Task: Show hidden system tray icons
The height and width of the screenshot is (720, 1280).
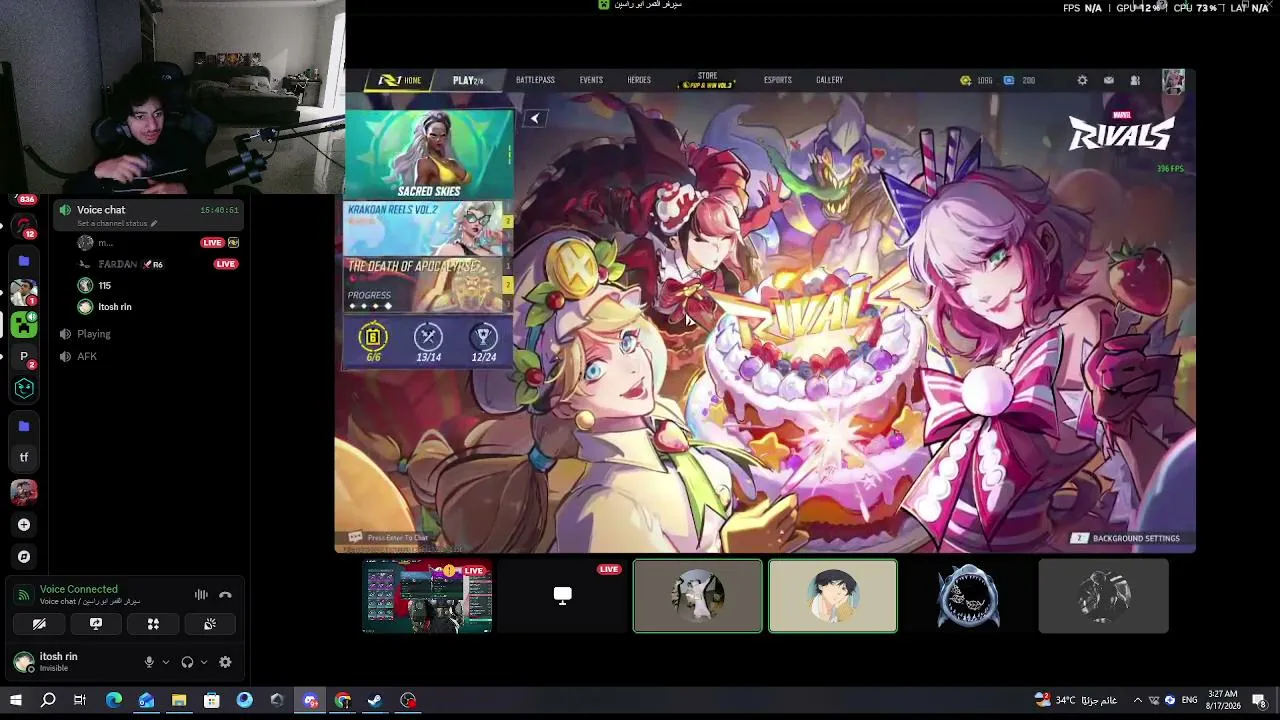Action: (x=1137, y=700)
